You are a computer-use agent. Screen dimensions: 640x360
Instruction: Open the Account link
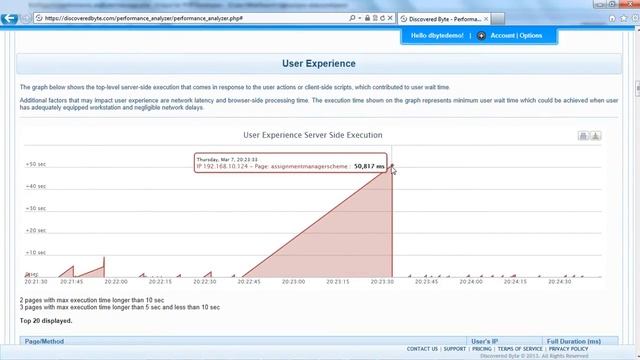[x=502, y=36]
